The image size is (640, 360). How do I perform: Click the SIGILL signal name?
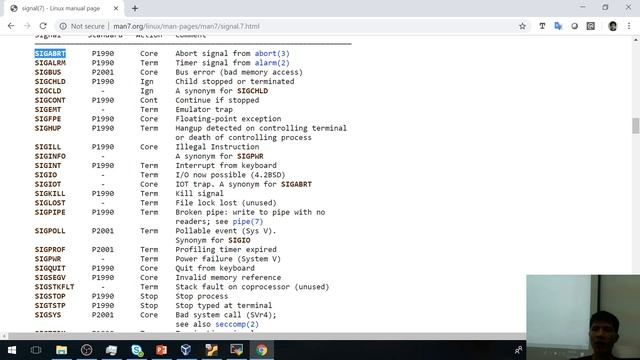[x=48, y=147]
